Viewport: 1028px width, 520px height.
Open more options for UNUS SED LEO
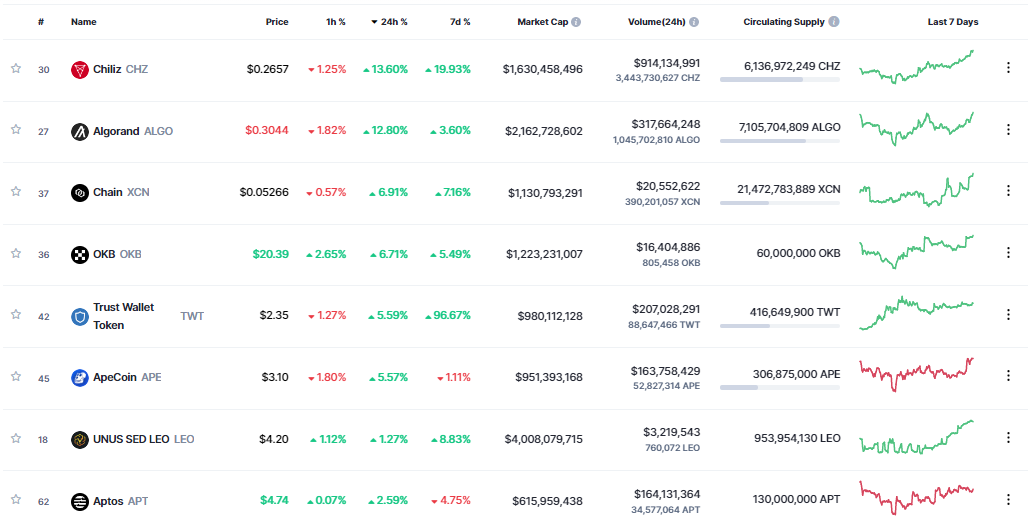pyautogui.click(x=1008, y=437)
